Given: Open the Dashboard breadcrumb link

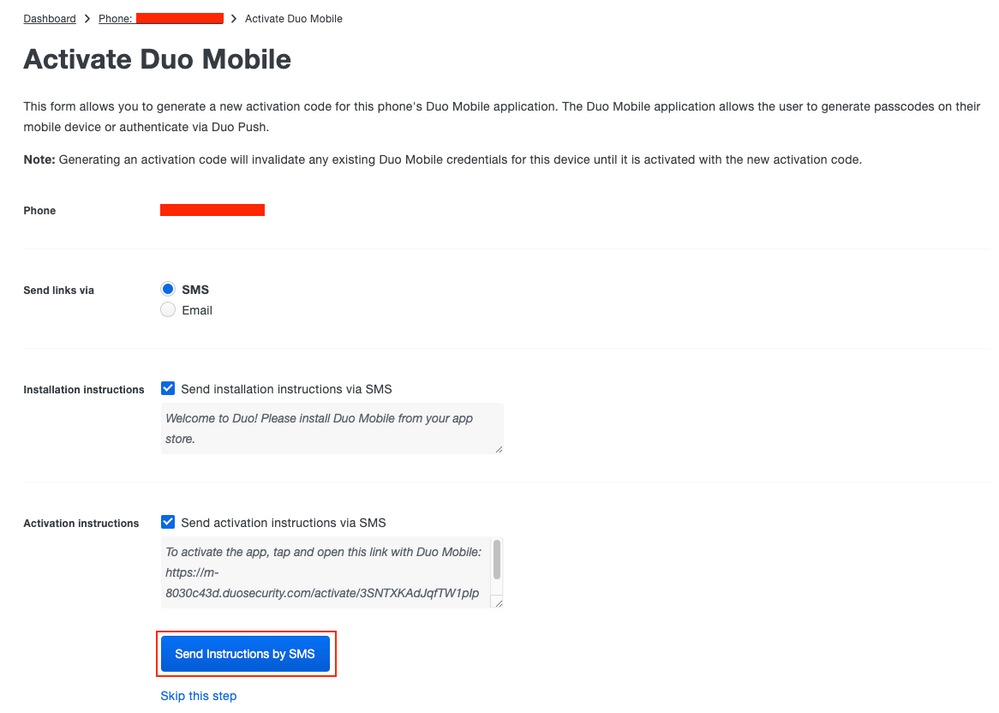Looking at the screenshot, I should click(49, 18).
